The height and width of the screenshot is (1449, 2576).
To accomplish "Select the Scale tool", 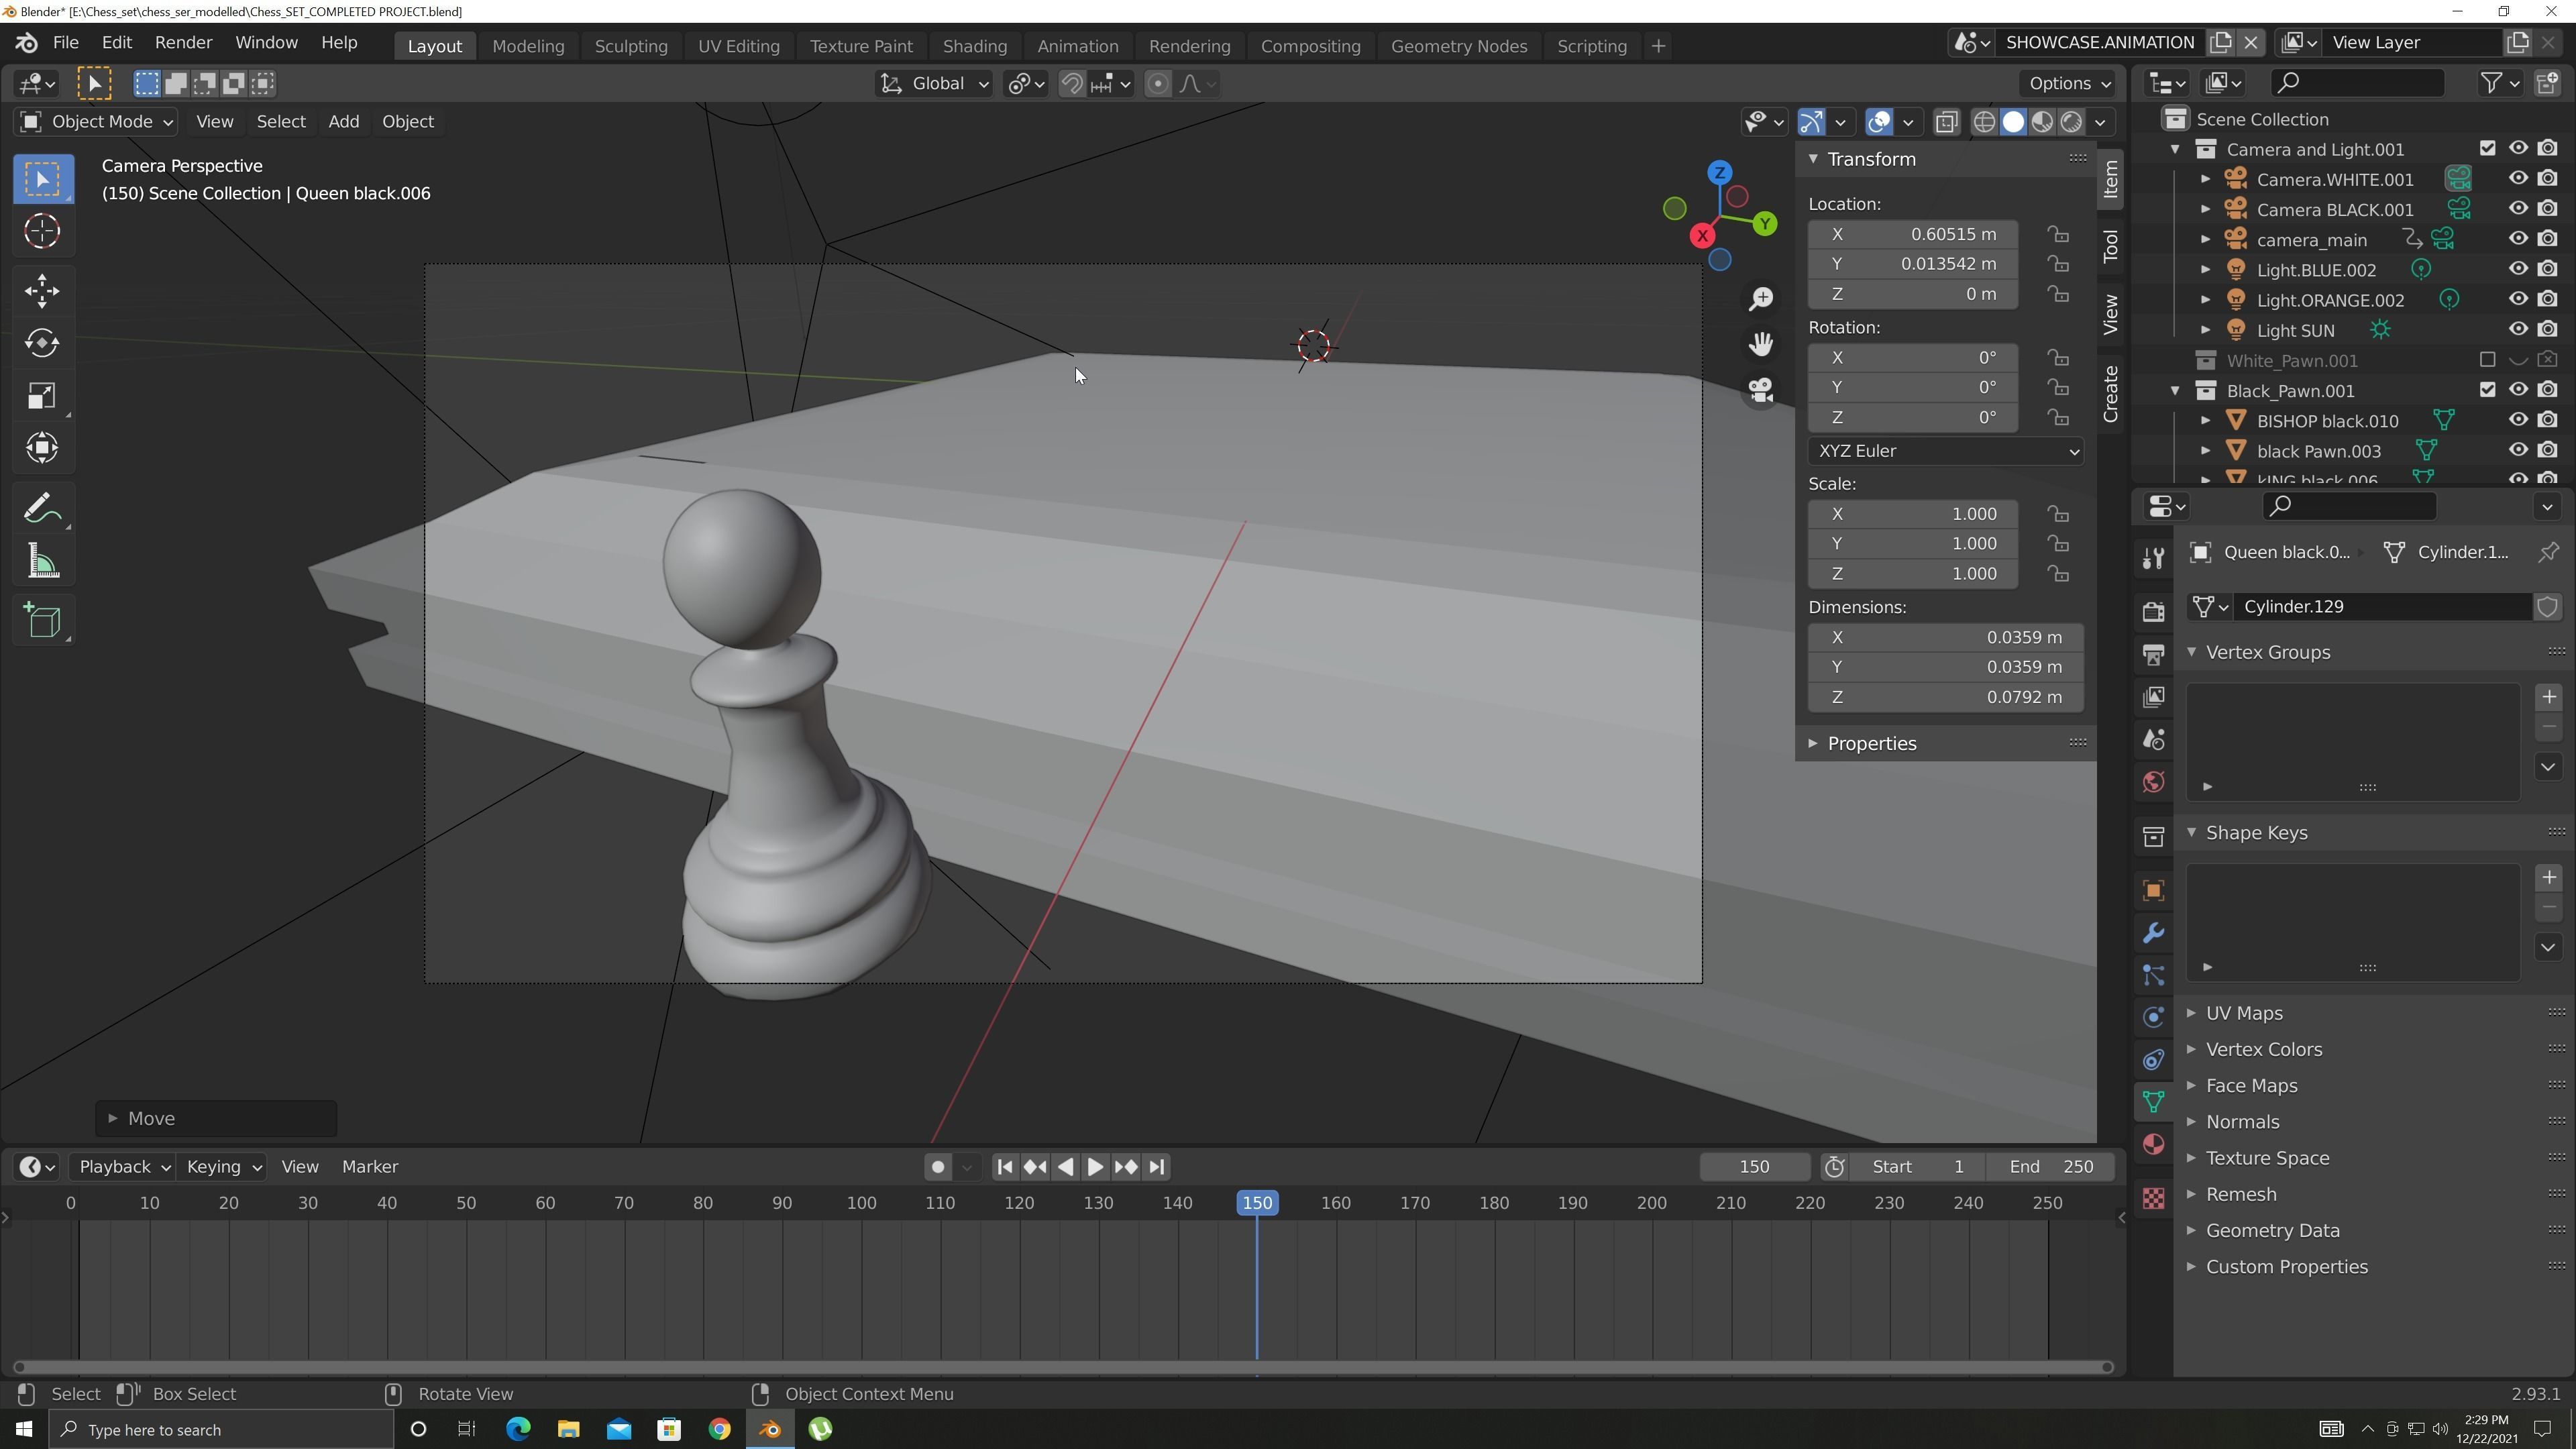I will tap(42, 395).
